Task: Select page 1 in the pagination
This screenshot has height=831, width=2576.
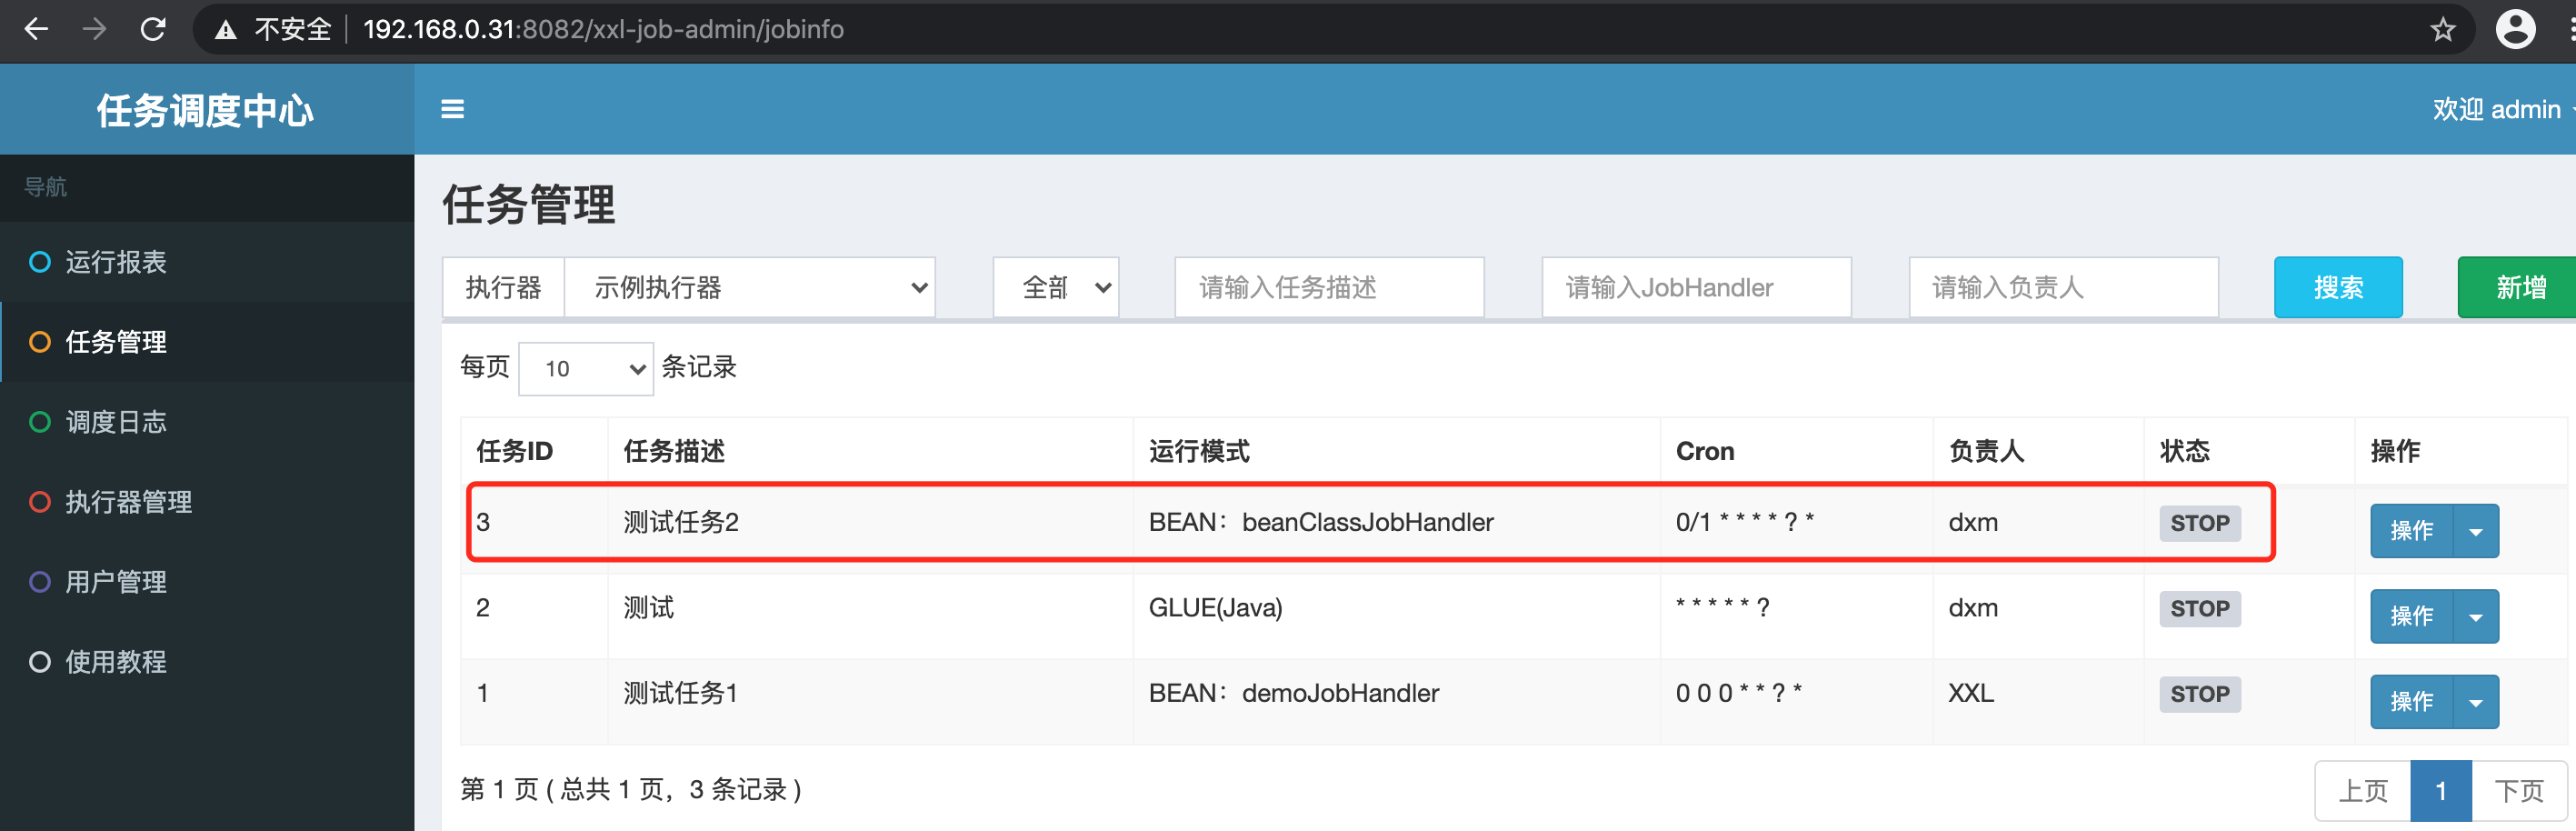Action: (2441, 791)
